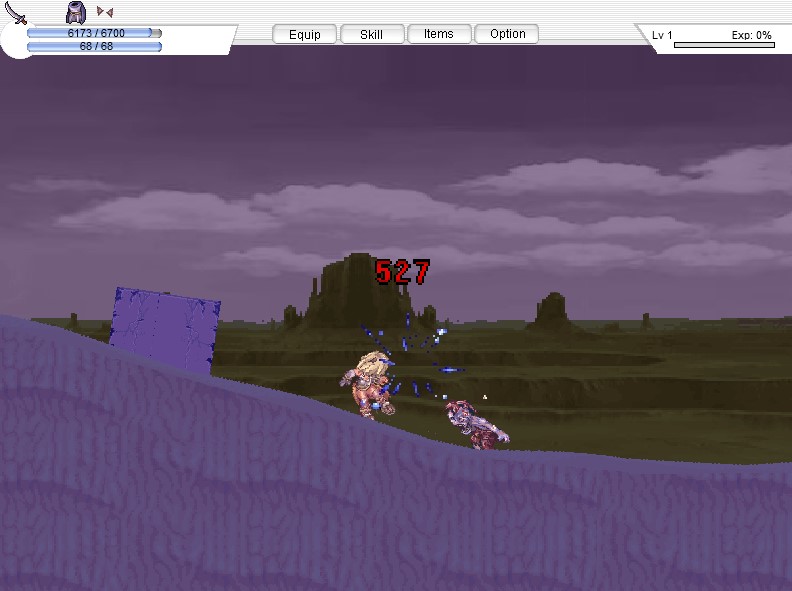
Task: Open the Equip menu
Action: coord(305,34)
